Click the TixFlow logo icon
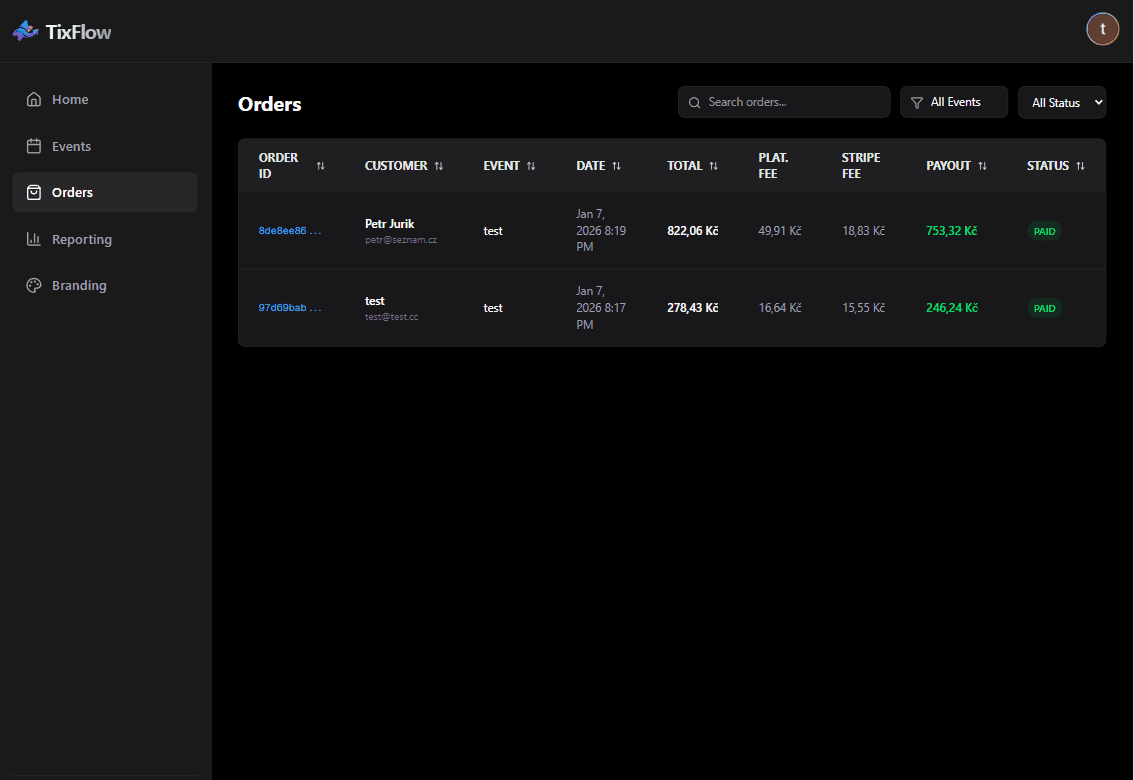Screen dimensions: 1134x780 [x=25, y=30]
